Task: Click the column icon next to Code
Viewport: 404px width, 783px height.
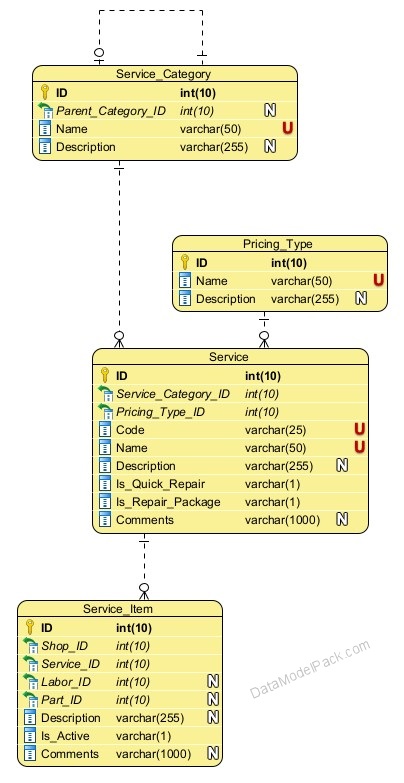Action: 105,430
